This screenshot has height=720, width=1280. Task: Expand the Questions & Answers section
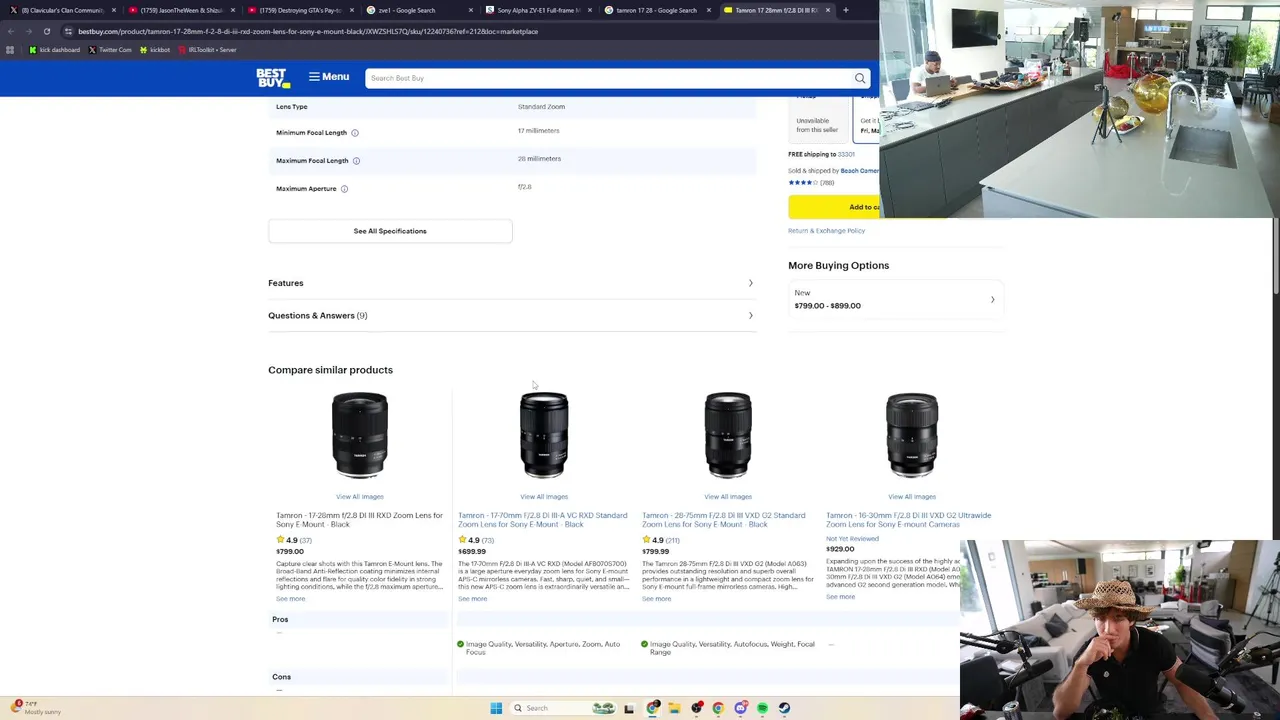[511, 316]
